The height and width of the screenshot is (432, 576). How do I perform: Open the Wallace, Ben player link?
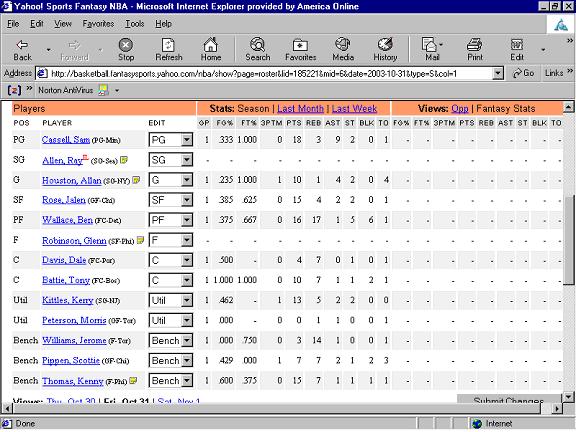[67, 220]
